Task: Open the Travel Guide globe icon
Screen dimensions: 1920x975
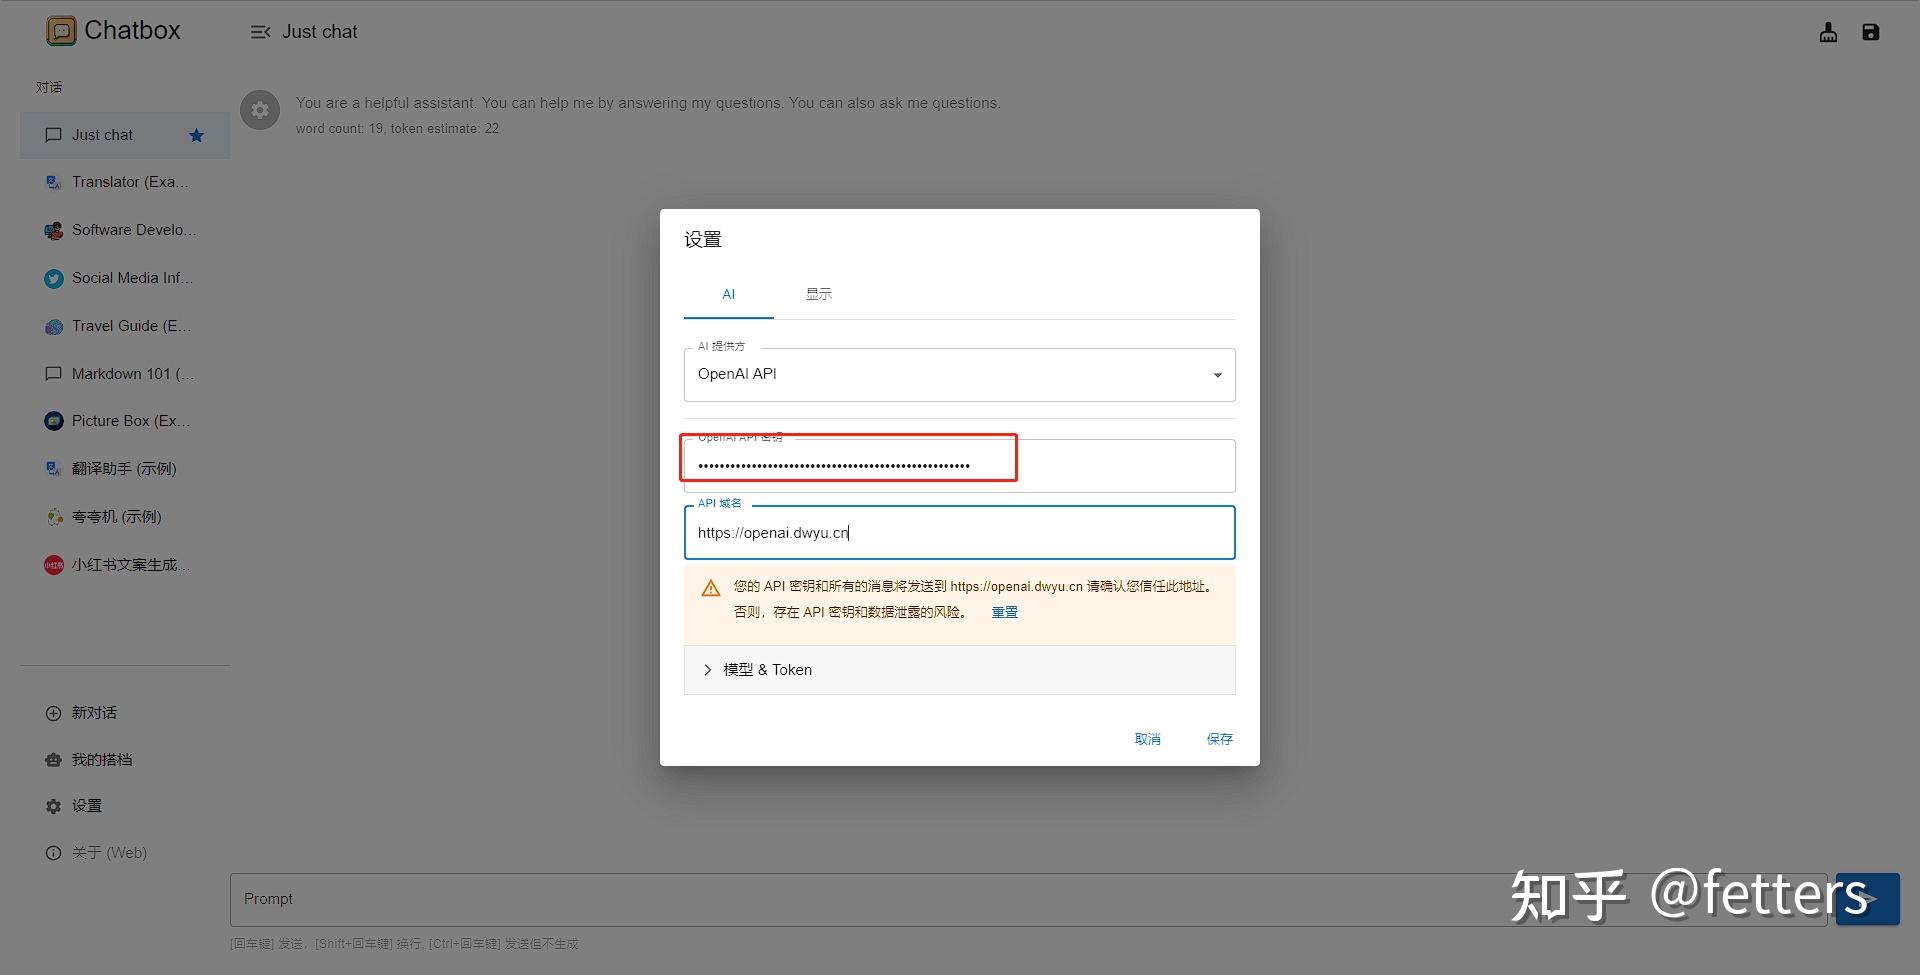Action: pyautogui.click(x=53, y=326)
